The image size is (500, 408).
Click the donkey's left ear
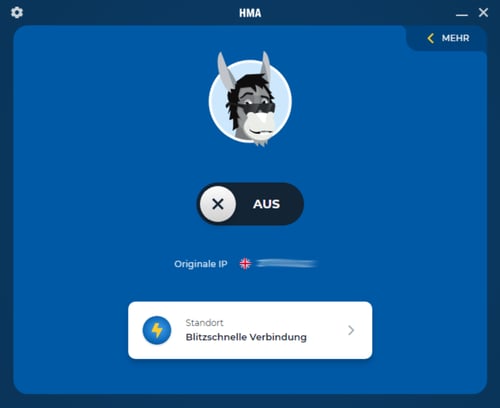click(226, 71)
